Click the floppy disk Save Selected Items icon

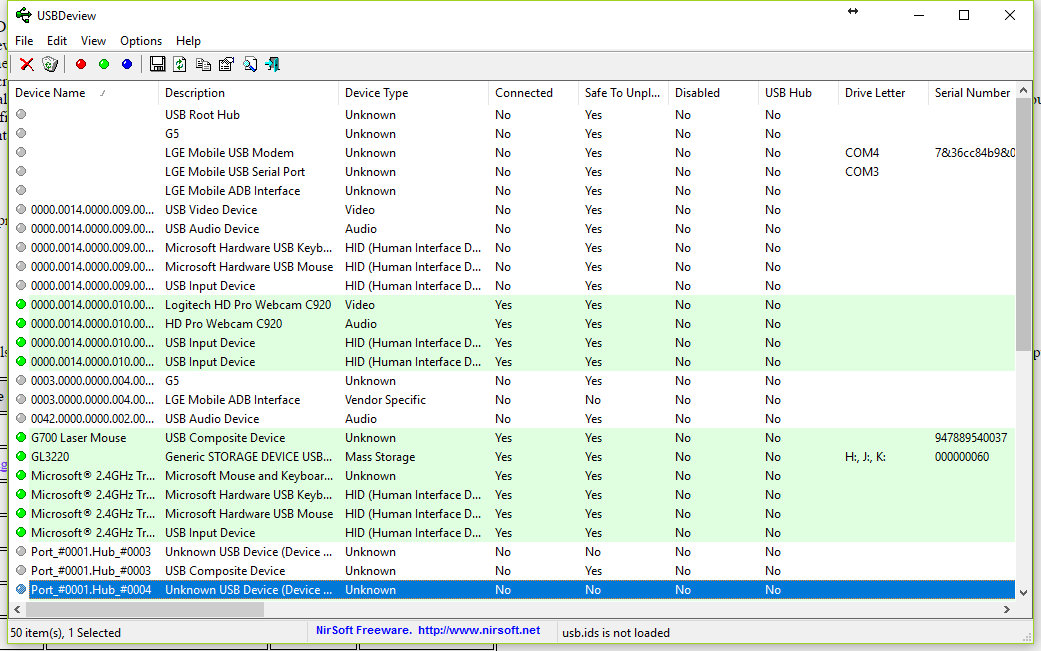[x=157, y=64]
